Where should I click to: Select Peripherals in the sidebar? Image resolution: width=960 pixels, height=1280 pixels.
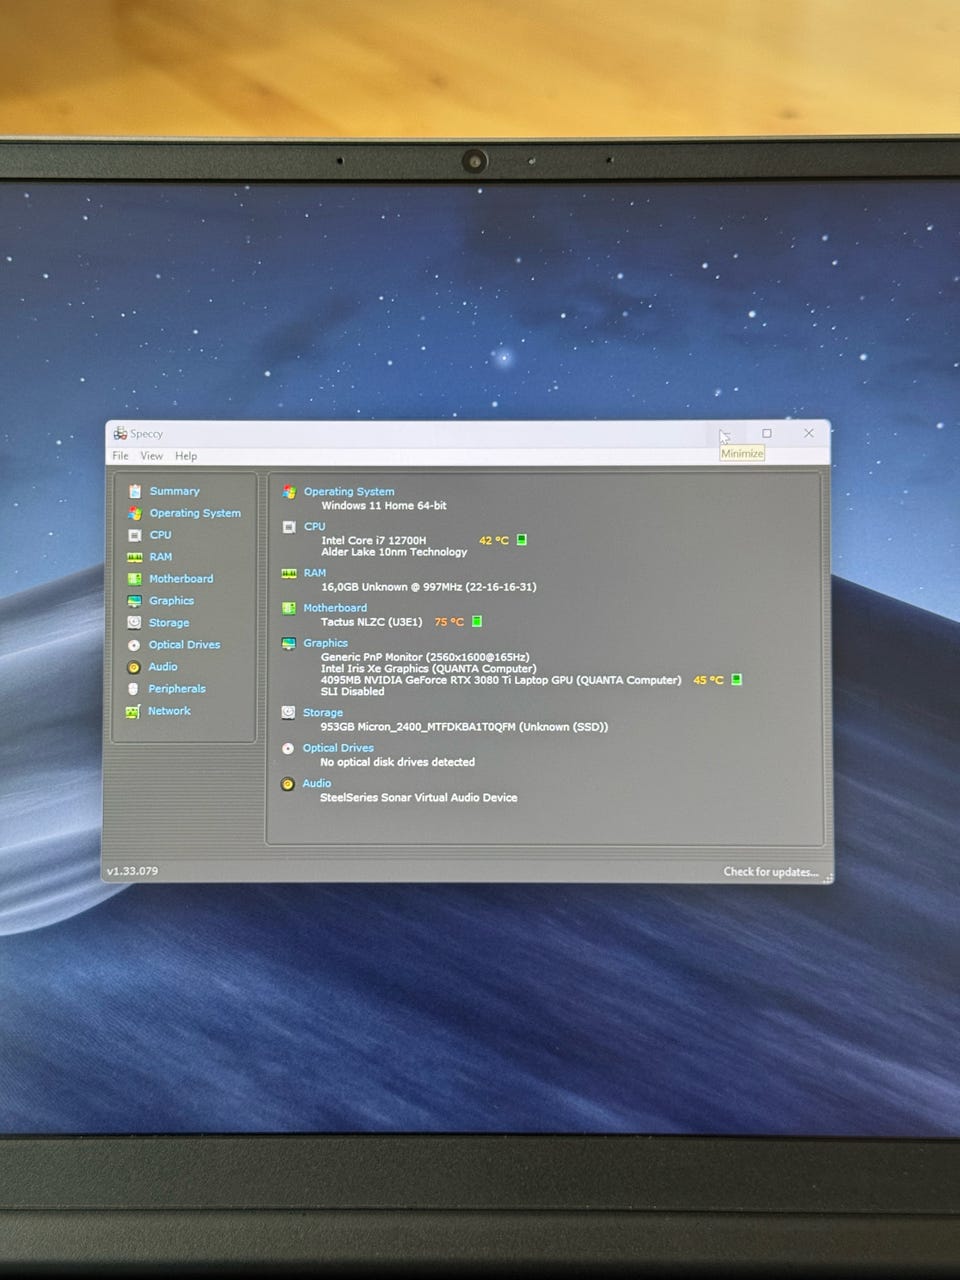pyautogui.click(x=177, y=689)
